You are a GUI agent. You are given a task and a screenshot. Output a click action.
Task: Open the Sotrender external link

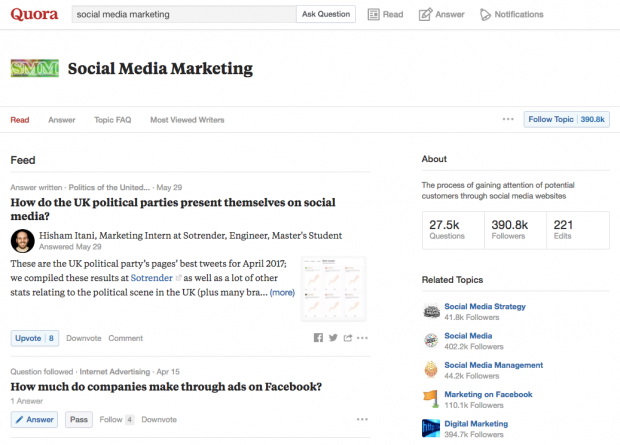pos(152,278)
